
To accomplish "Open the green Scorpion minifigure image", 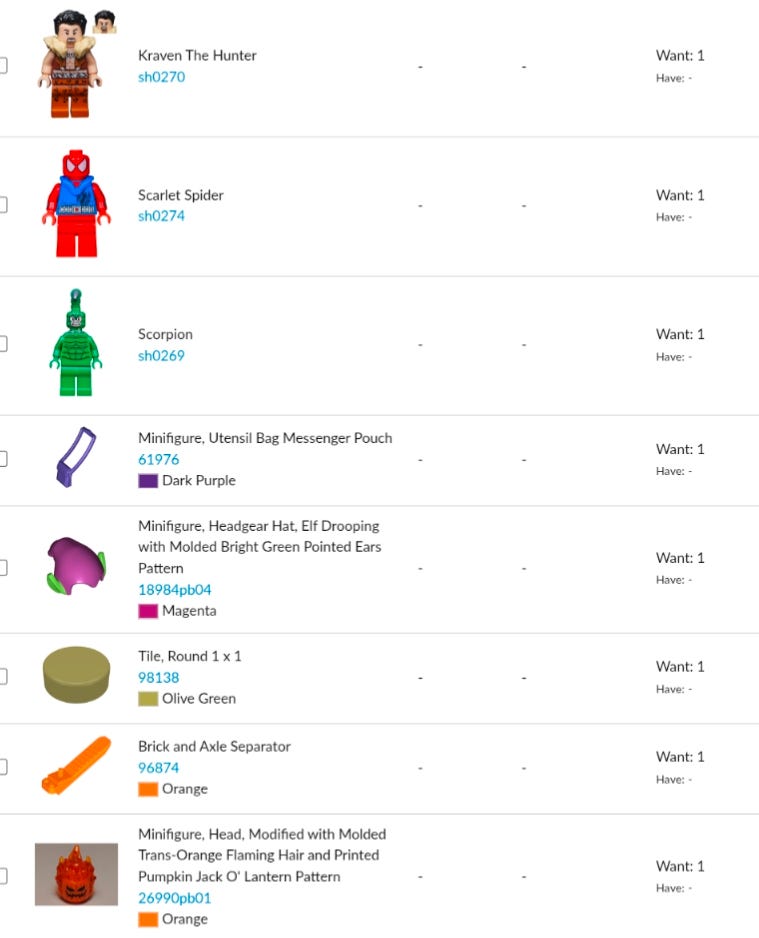I will (x=76, y=343).
